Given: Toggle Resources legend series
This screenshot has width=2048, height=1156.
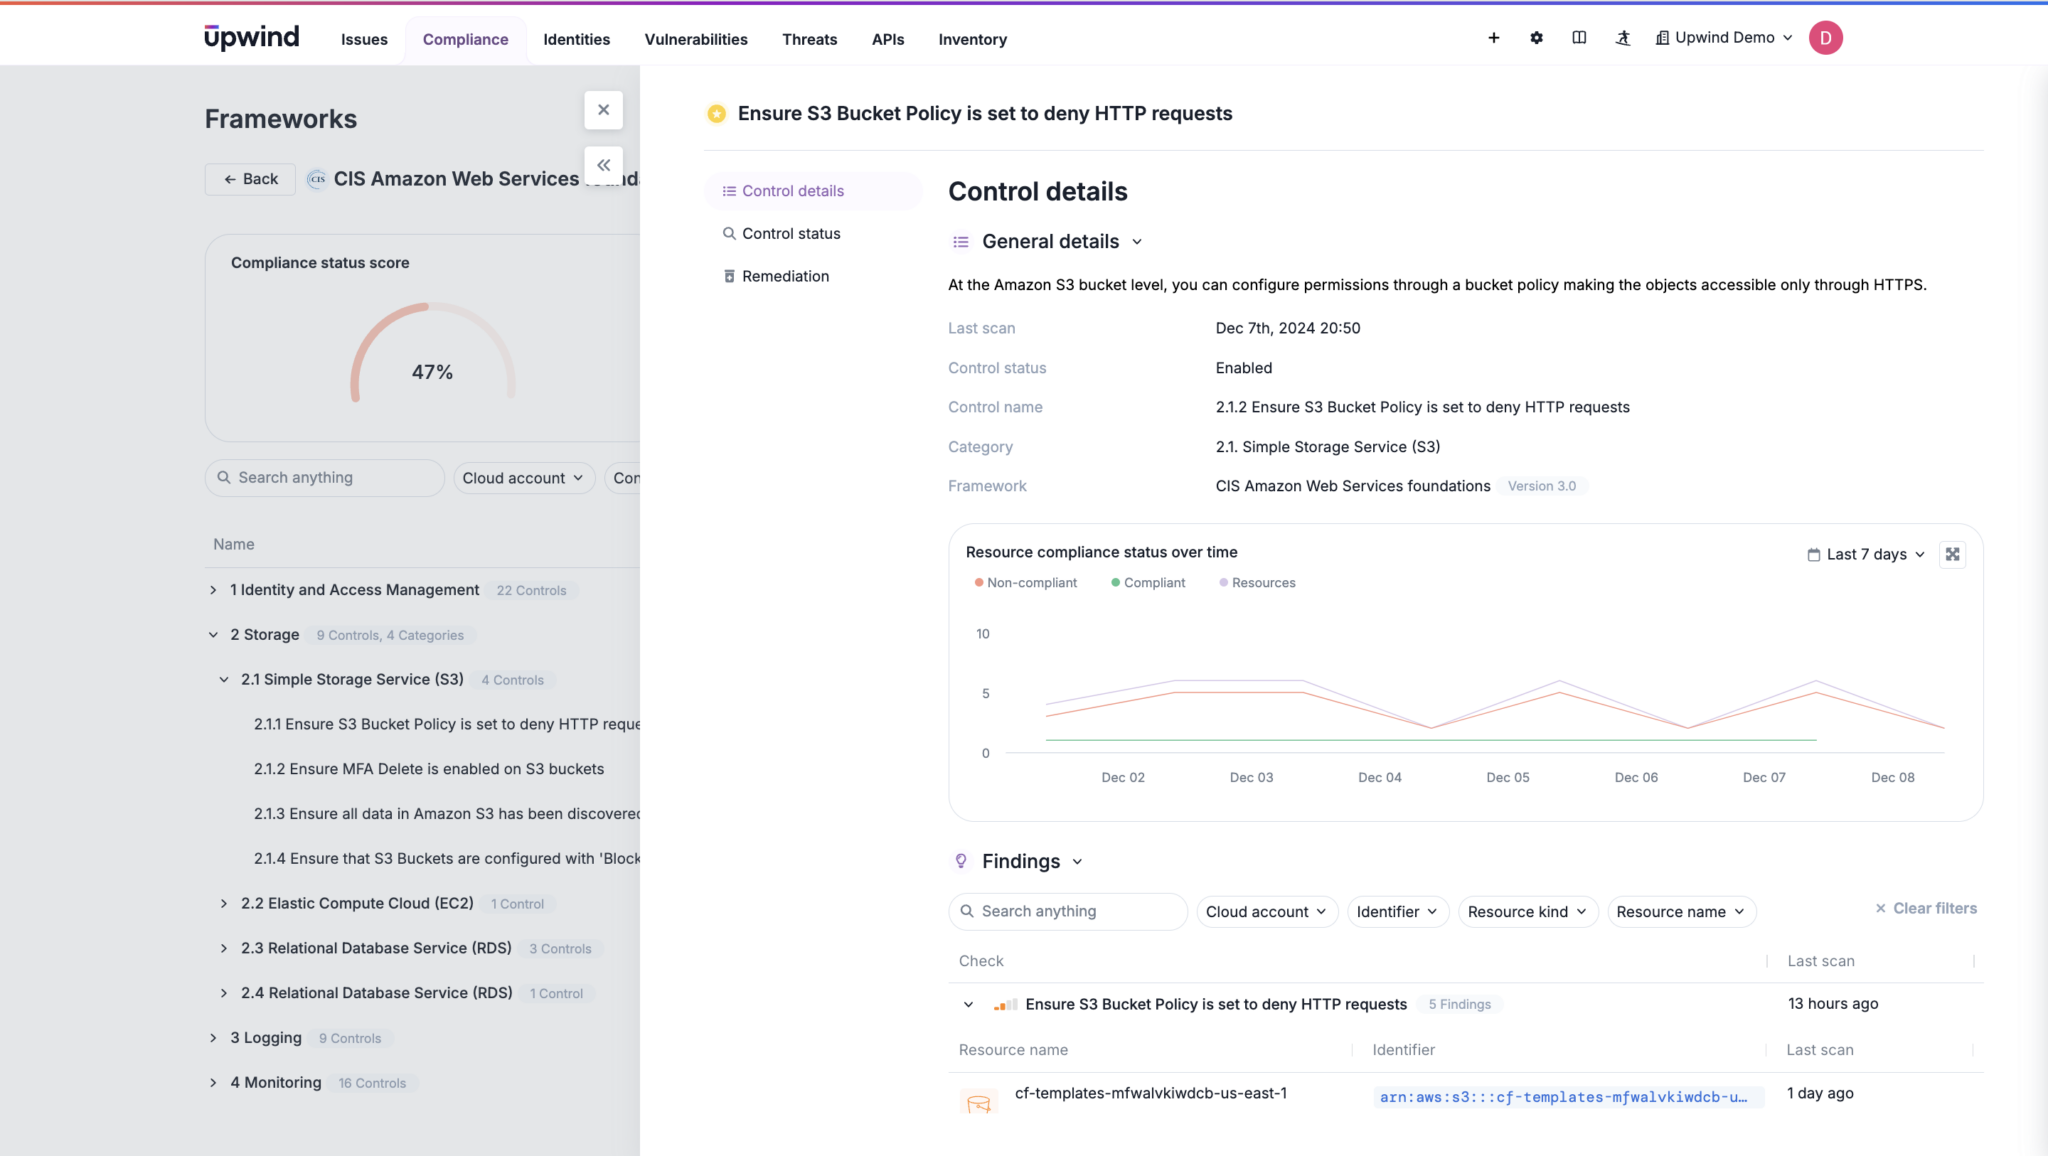Looking at the screenshot, I should coord(1257,583).
